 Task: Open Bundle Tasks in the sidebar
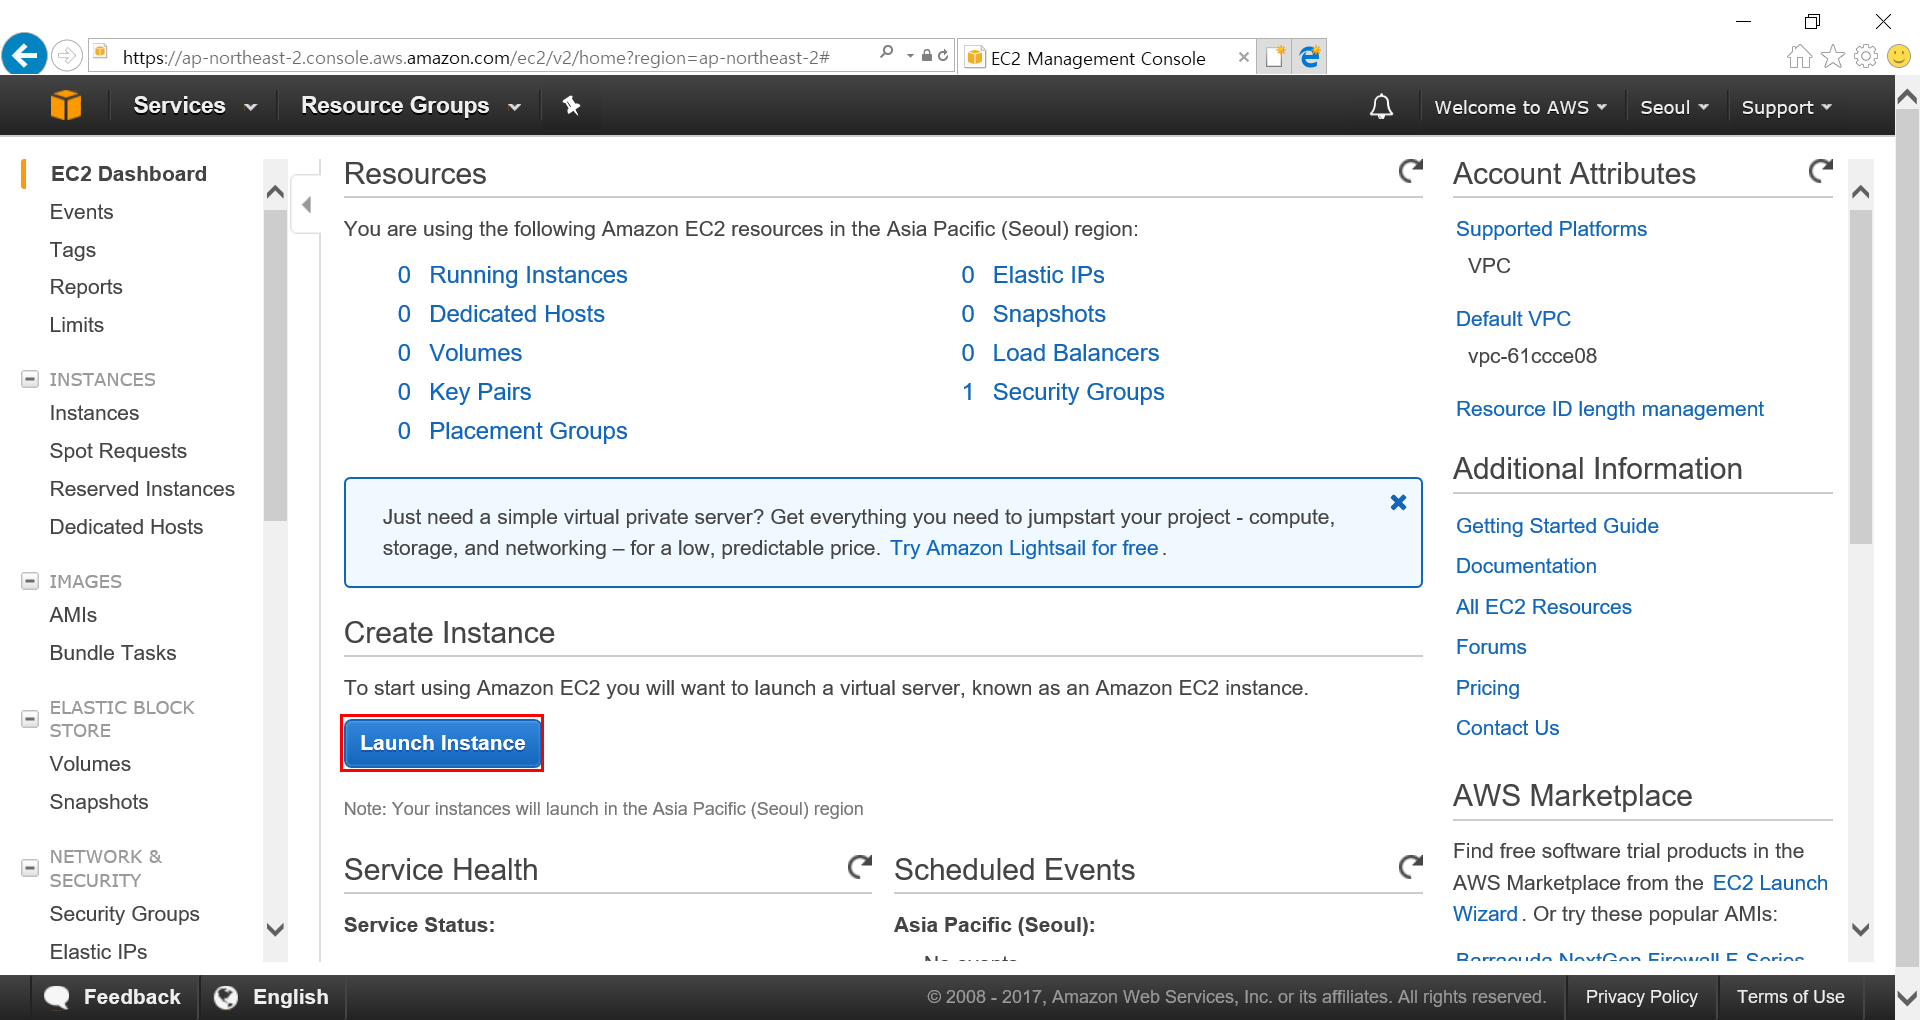(113, 653)
